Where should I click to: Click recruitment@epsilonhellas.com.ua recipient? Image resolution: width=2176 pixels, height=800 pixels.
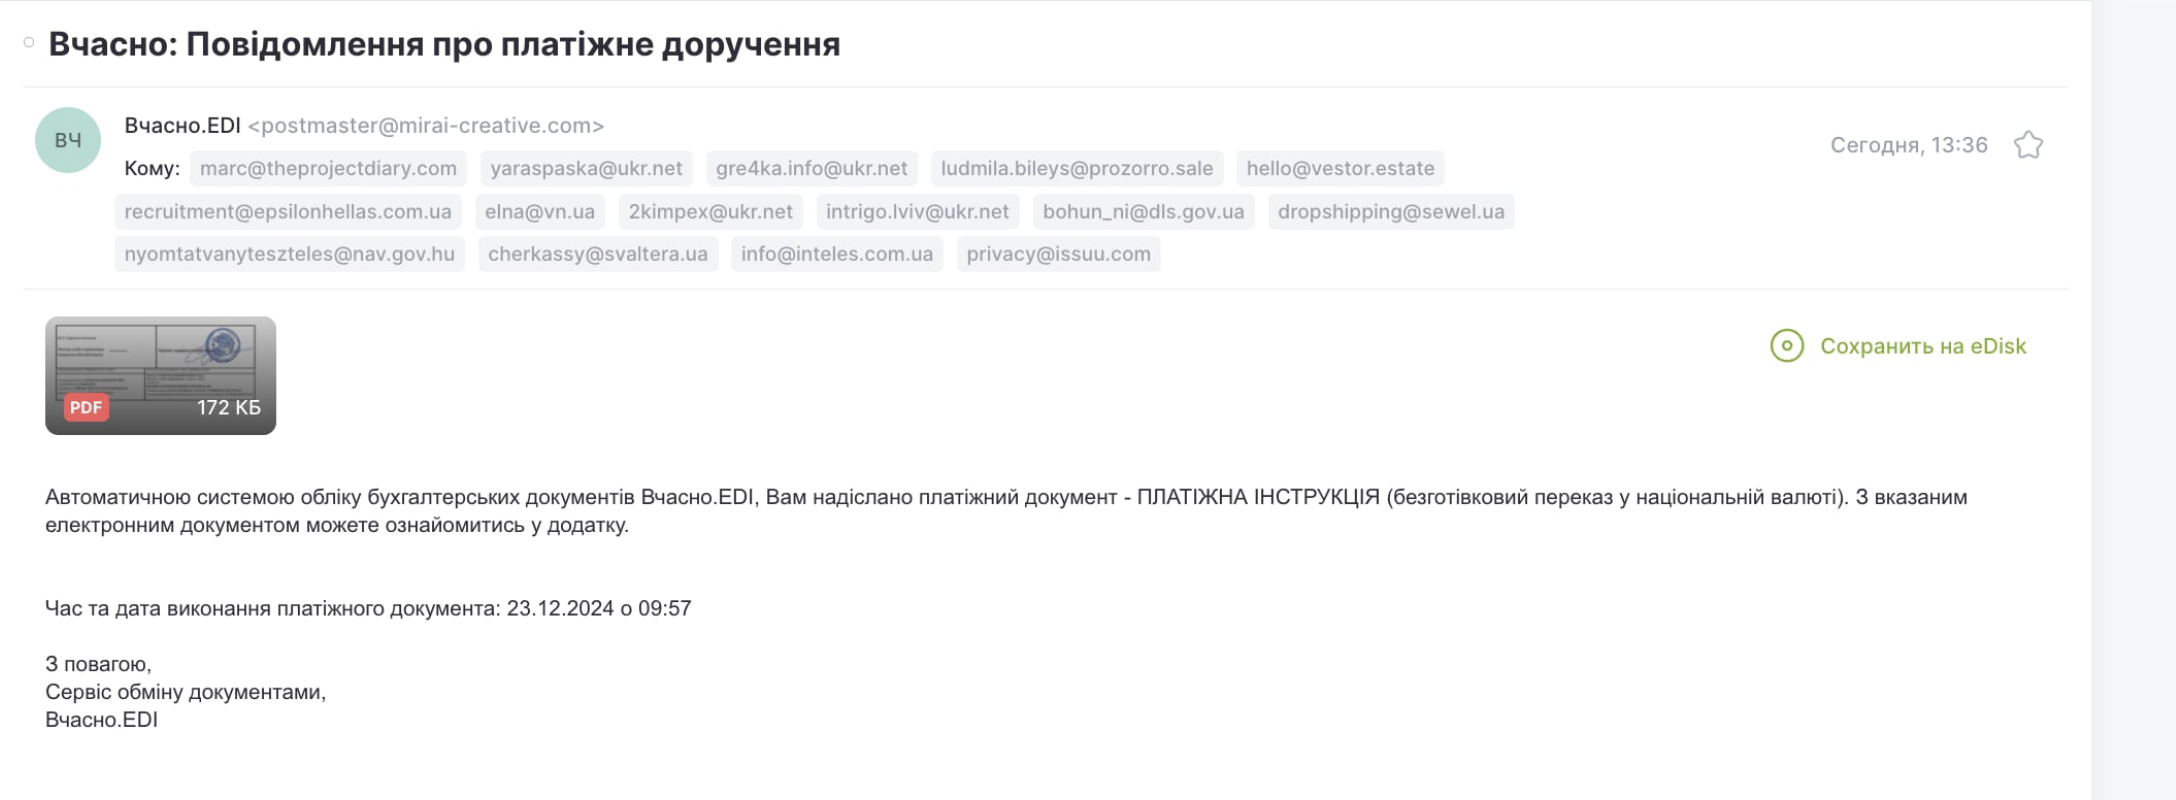click(288, 211)
